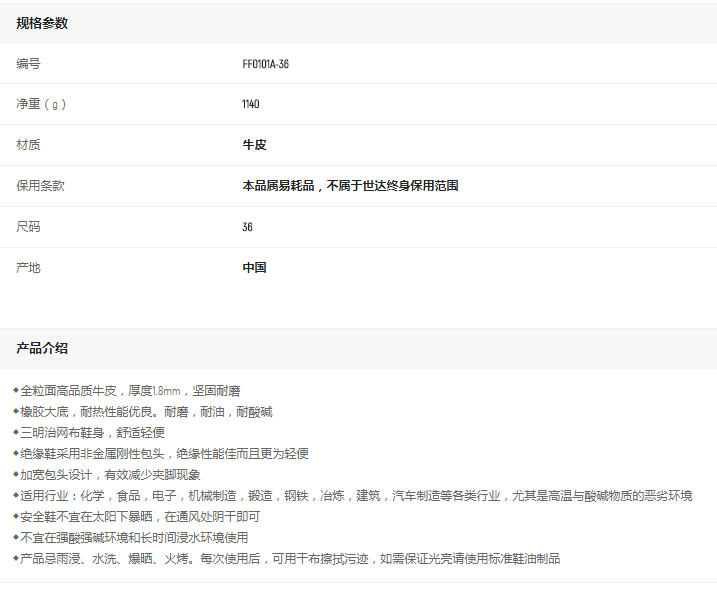Click the value 36 in the 尺码 row
This screenshot has height=603, width=717.
click(247, 227)
